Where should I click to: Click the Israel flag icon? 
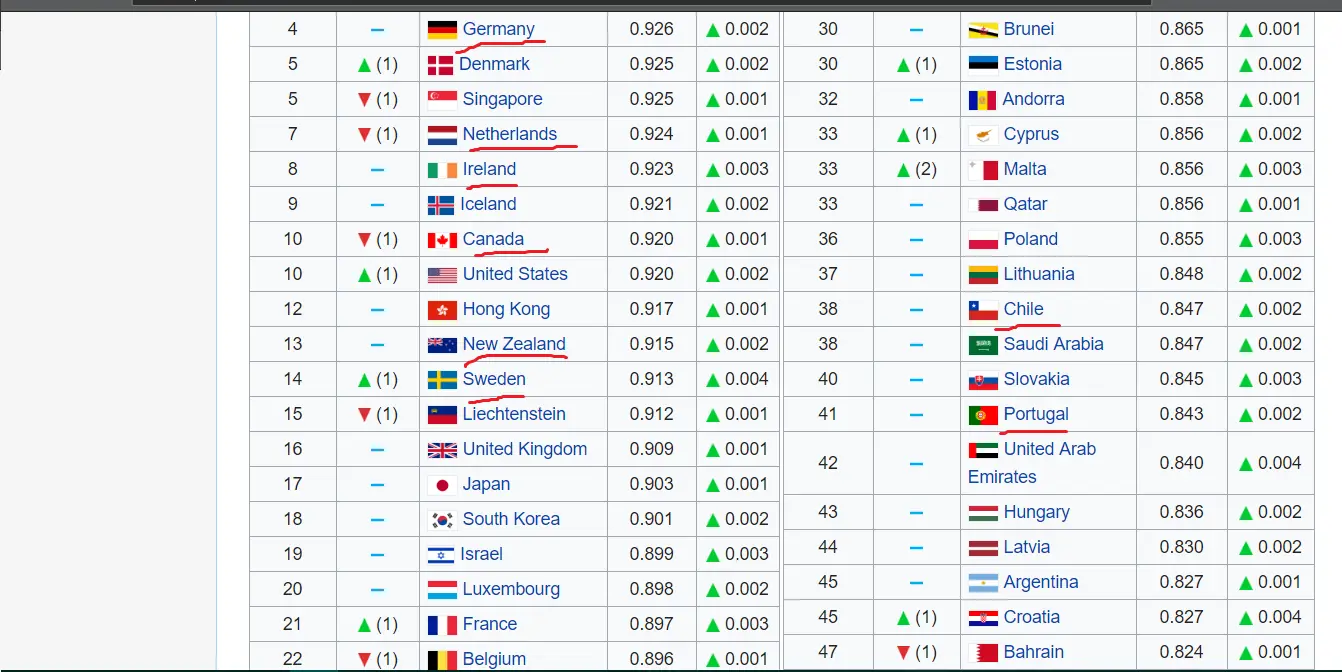[x=441, y=555]
